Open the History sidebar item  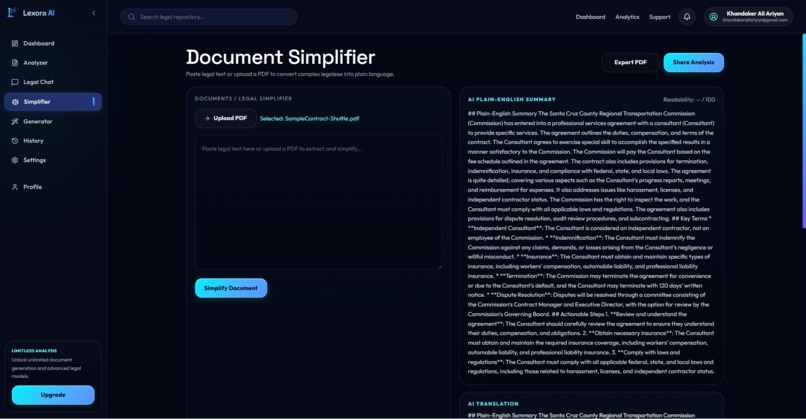point(53,141)
